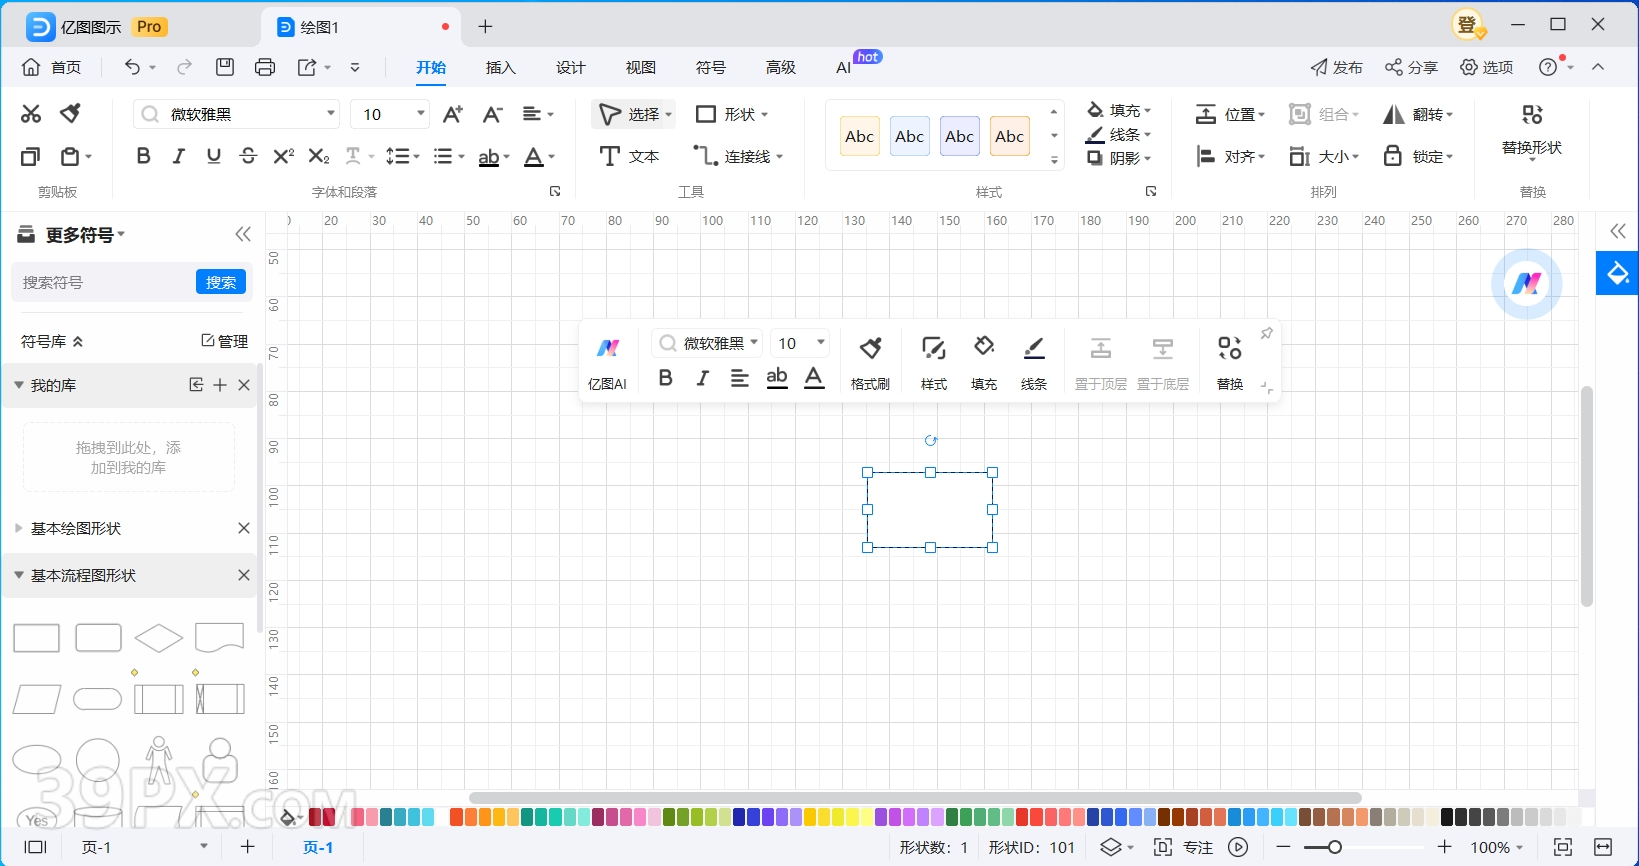Image resolution: width=1639 pixels, height=866 pixels.
Task: Toggle 专注 focus mode in status bar
Action: click(1183, 847)
